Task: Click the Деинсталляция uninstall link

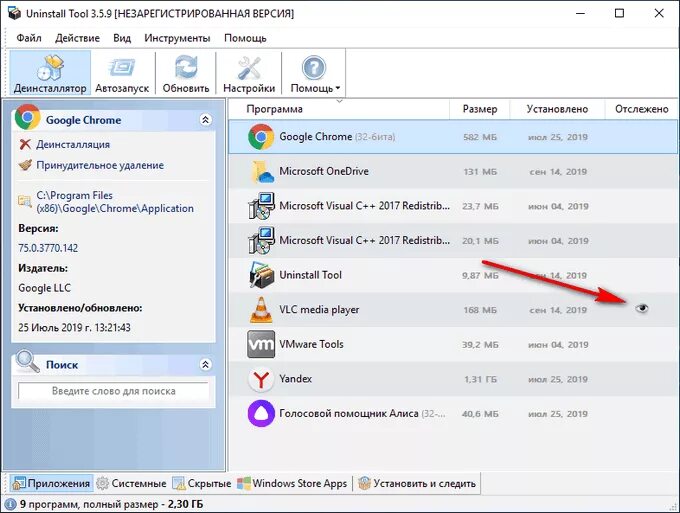Action: [x=73, y=144]
